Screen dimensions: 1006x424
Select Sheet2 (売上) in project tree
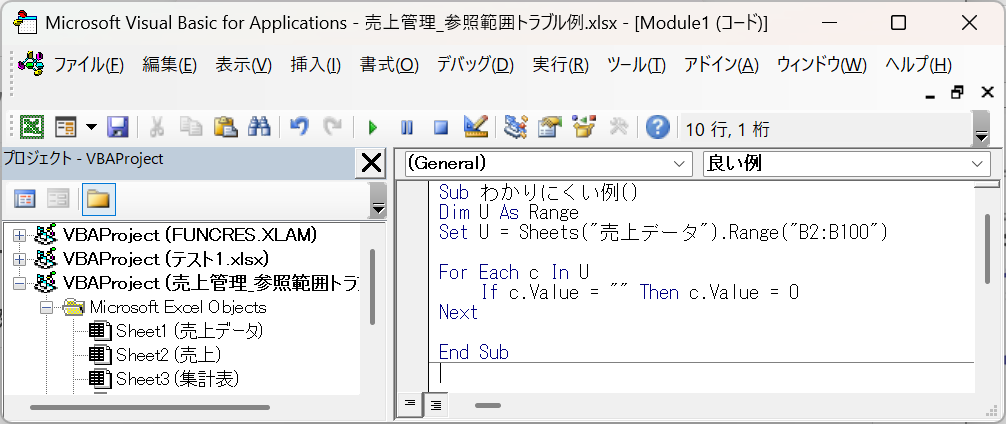[168, 355]
